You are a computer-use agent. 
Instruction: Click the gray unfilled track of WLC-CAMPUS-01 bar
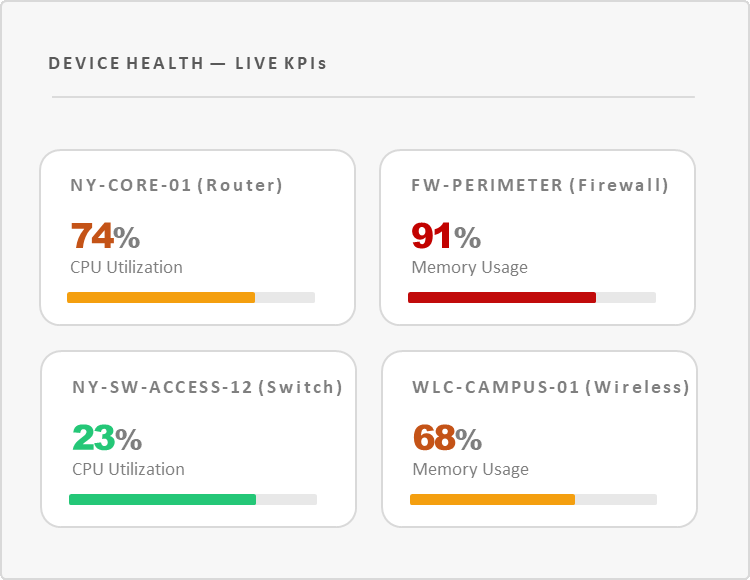click(x=616, y=499)
